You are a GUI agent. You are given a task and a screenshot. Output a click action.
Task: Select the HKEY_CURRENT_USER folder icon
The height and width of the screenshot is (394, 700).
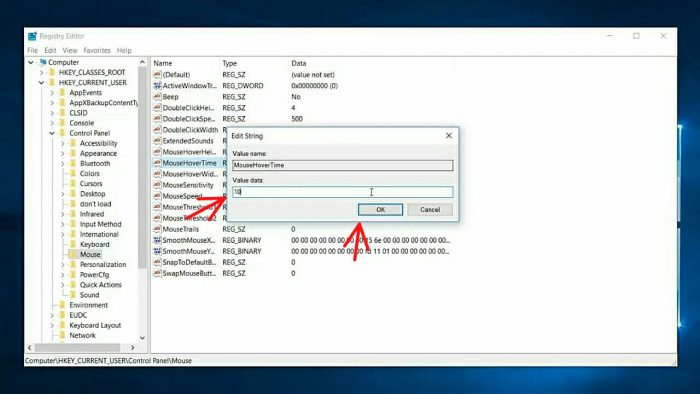click(x=52, y=83)
